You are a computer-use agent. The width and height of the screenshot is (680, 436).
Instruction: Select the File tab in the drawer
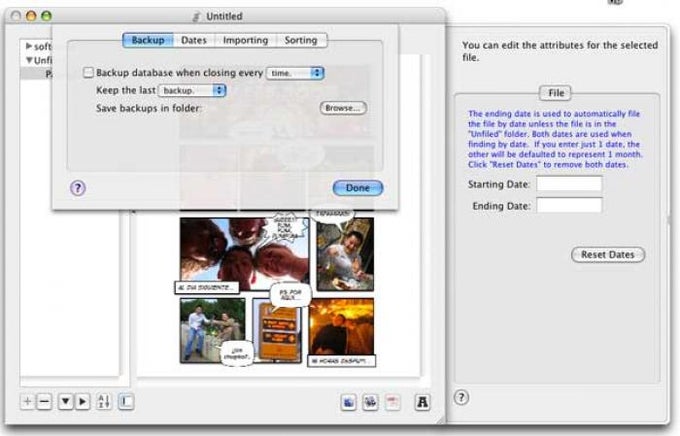click(x=556, y=93)
